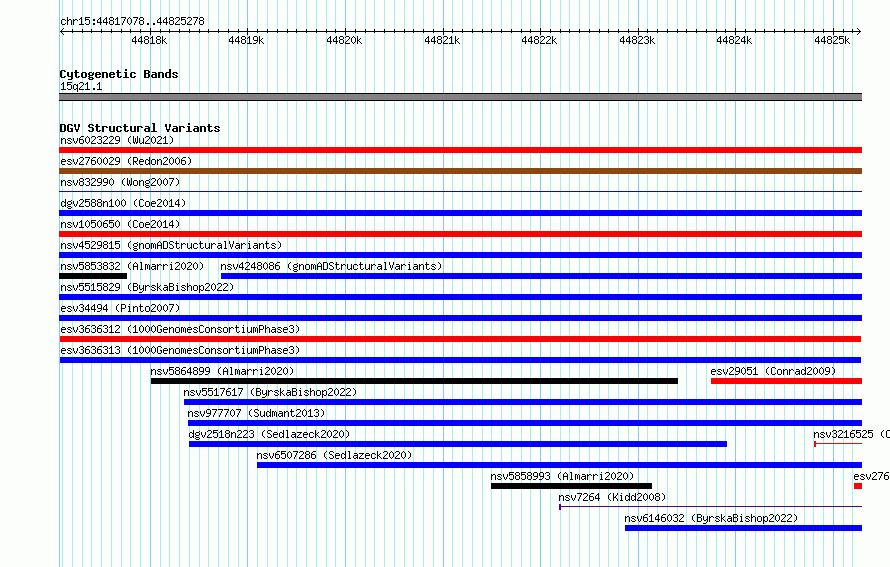Click the 44822k ruler tick label
The width and height of the screenshot is (890, 567).
tap(539, 40)
